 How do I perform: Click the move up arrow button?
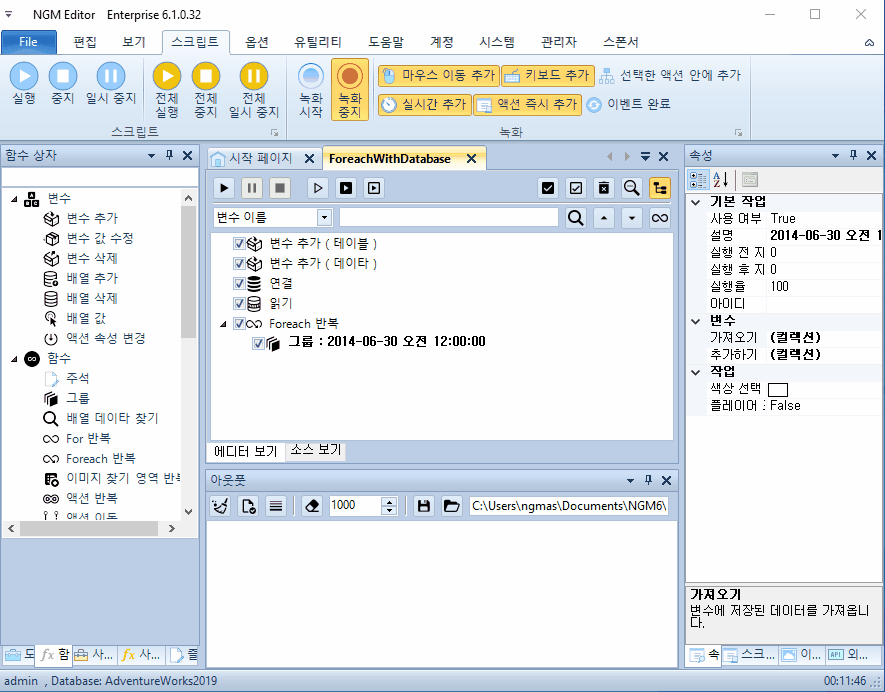tap(604, 217)
